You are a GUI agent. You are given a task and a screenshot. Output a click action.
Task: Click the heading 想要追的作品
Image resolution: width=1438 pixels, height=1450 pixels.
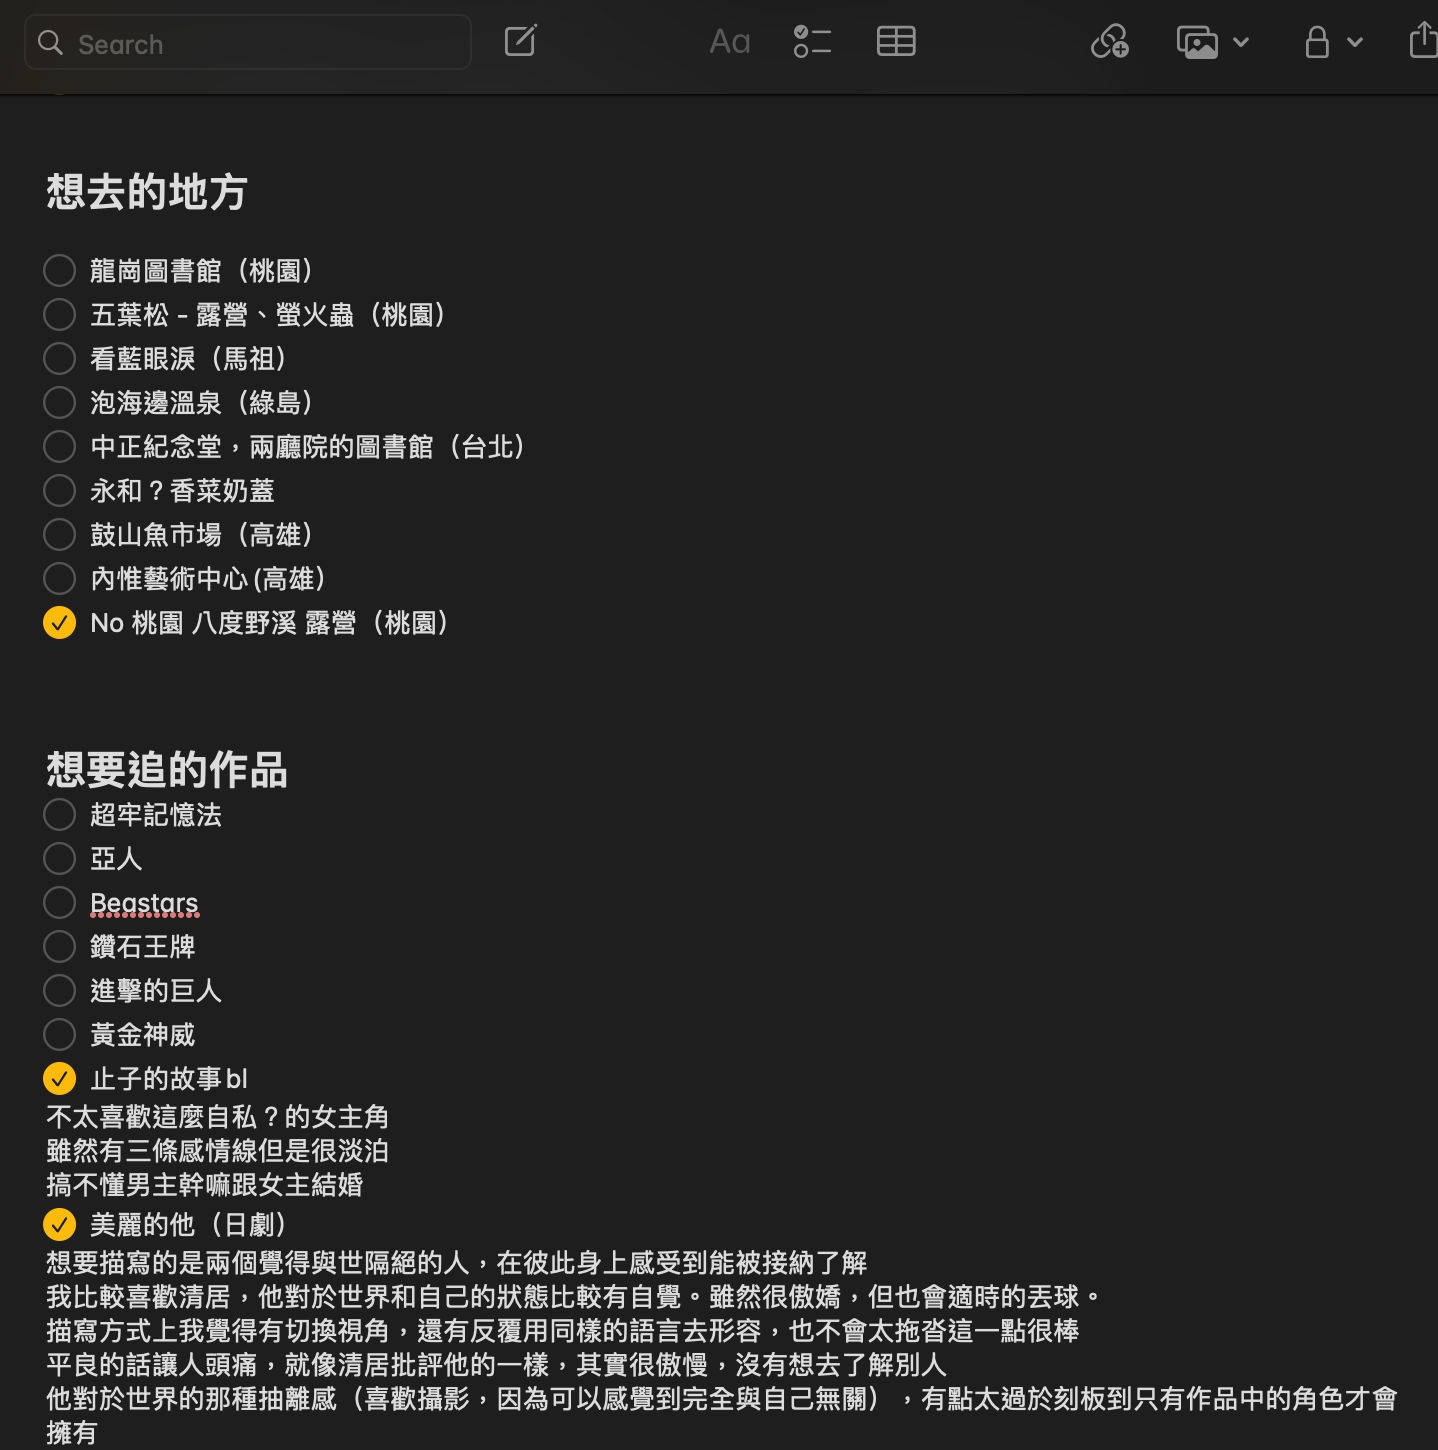(x=167, y=770)
